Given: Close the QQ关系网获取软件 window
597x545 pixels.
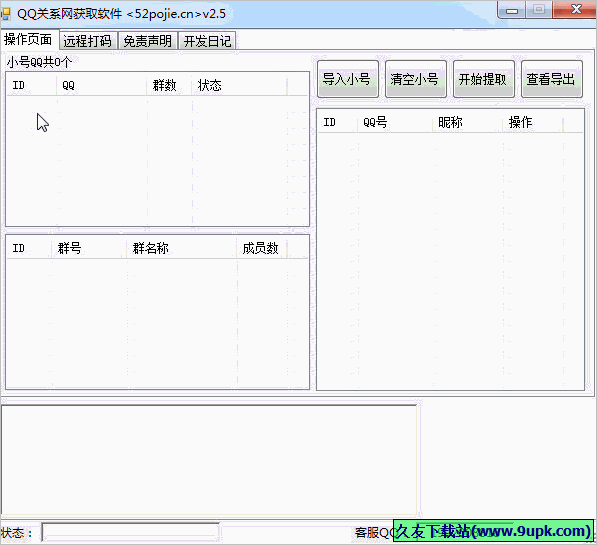Looking at the screenshot, I should click(574, 10).
